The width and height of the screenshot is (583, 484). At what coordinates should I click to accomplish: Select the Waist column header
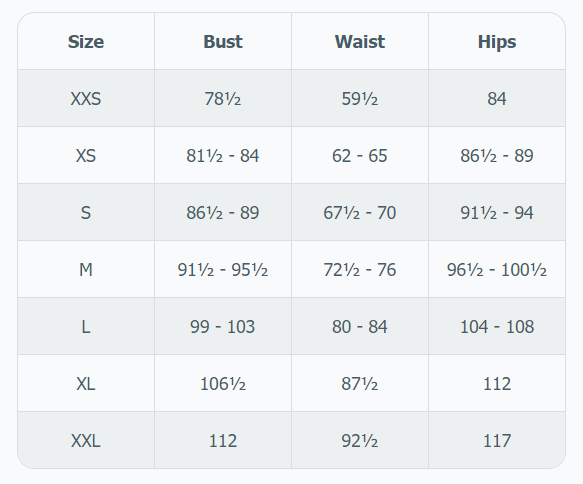pyautogui.click(x=360, y=42)
